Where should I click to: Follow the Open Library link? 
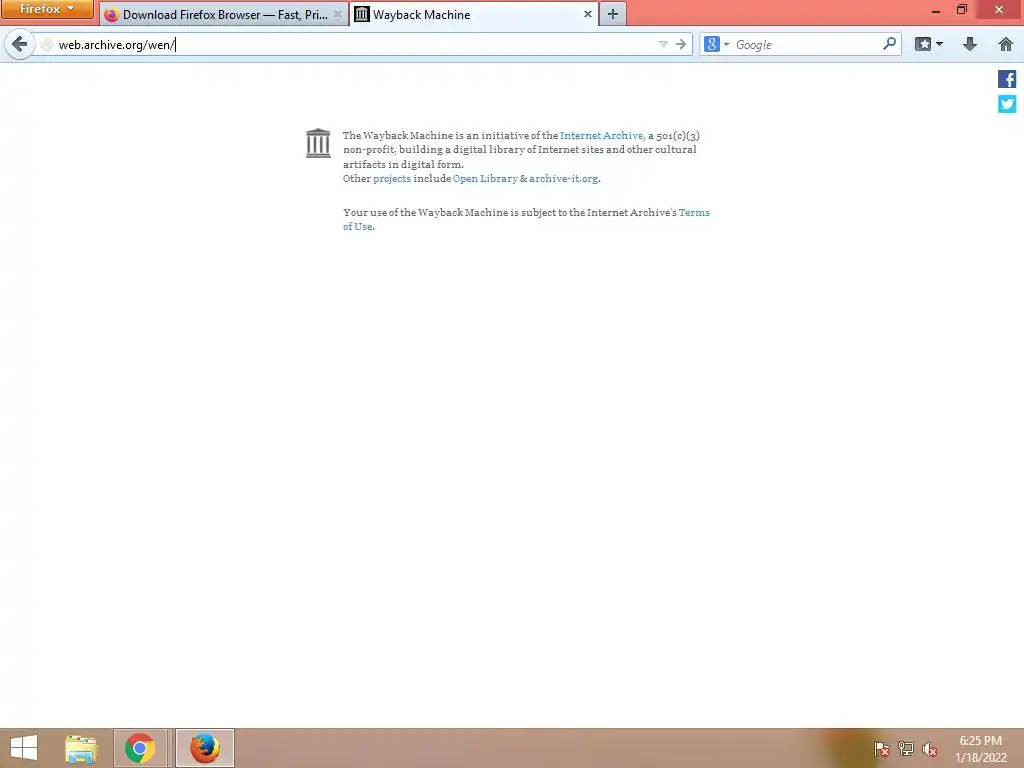(485, 178)
